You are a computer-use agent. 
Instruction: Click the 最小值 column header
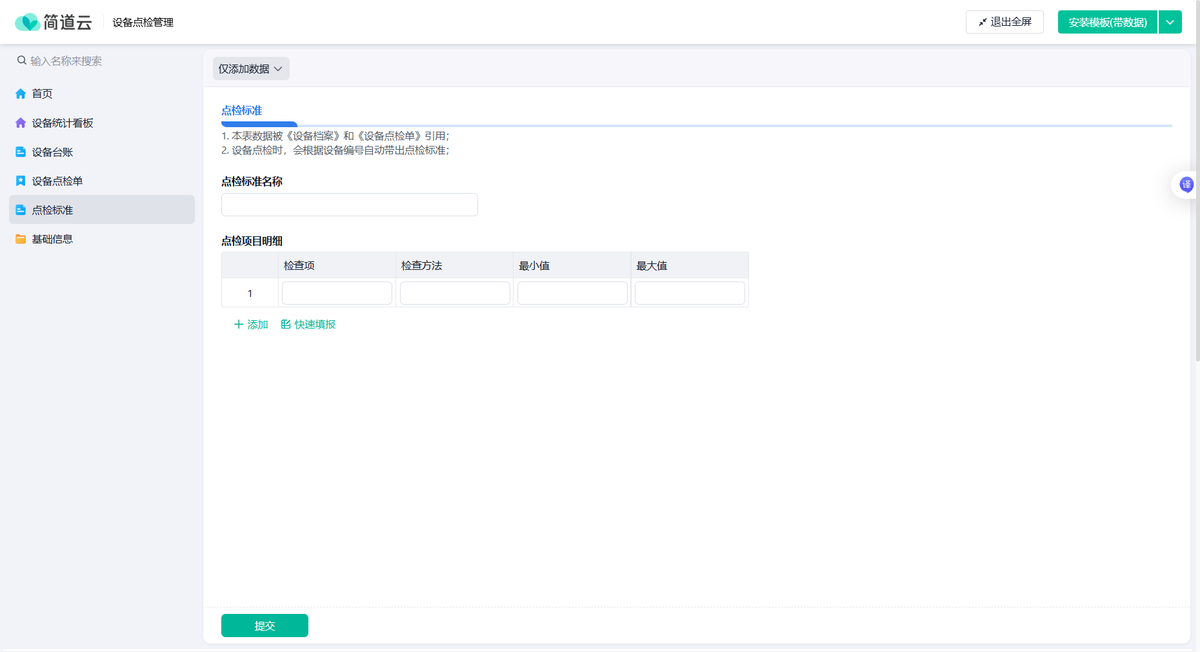[x=572, y=266]
